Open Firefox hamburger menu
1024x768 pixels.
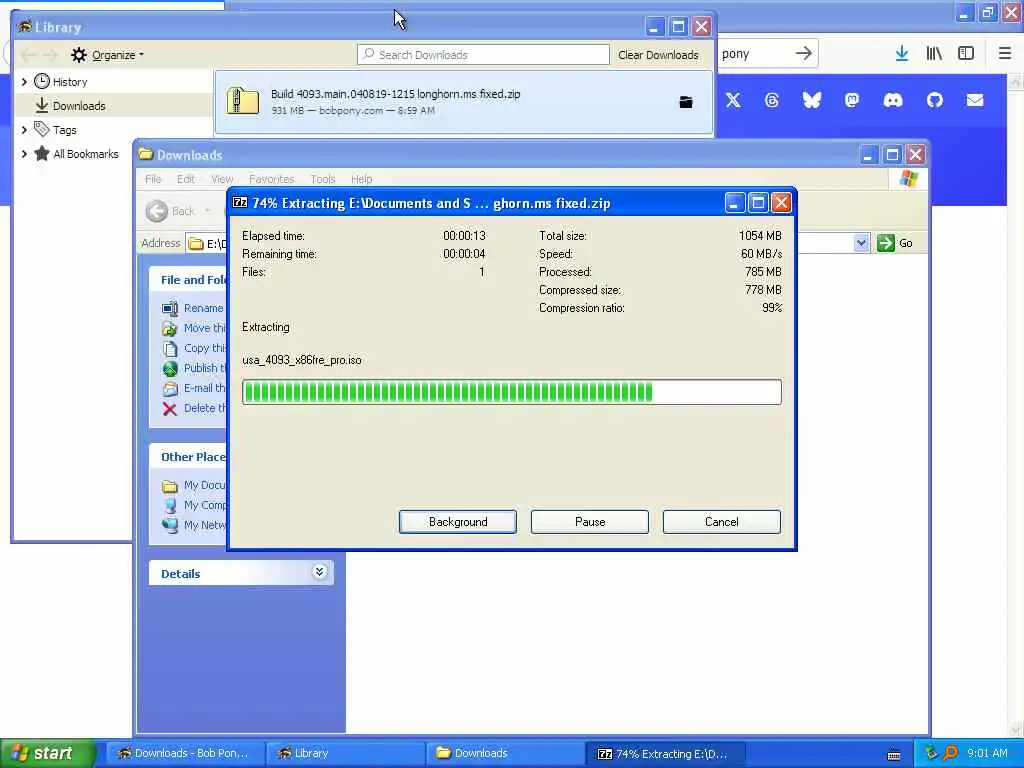[1005, 54]
